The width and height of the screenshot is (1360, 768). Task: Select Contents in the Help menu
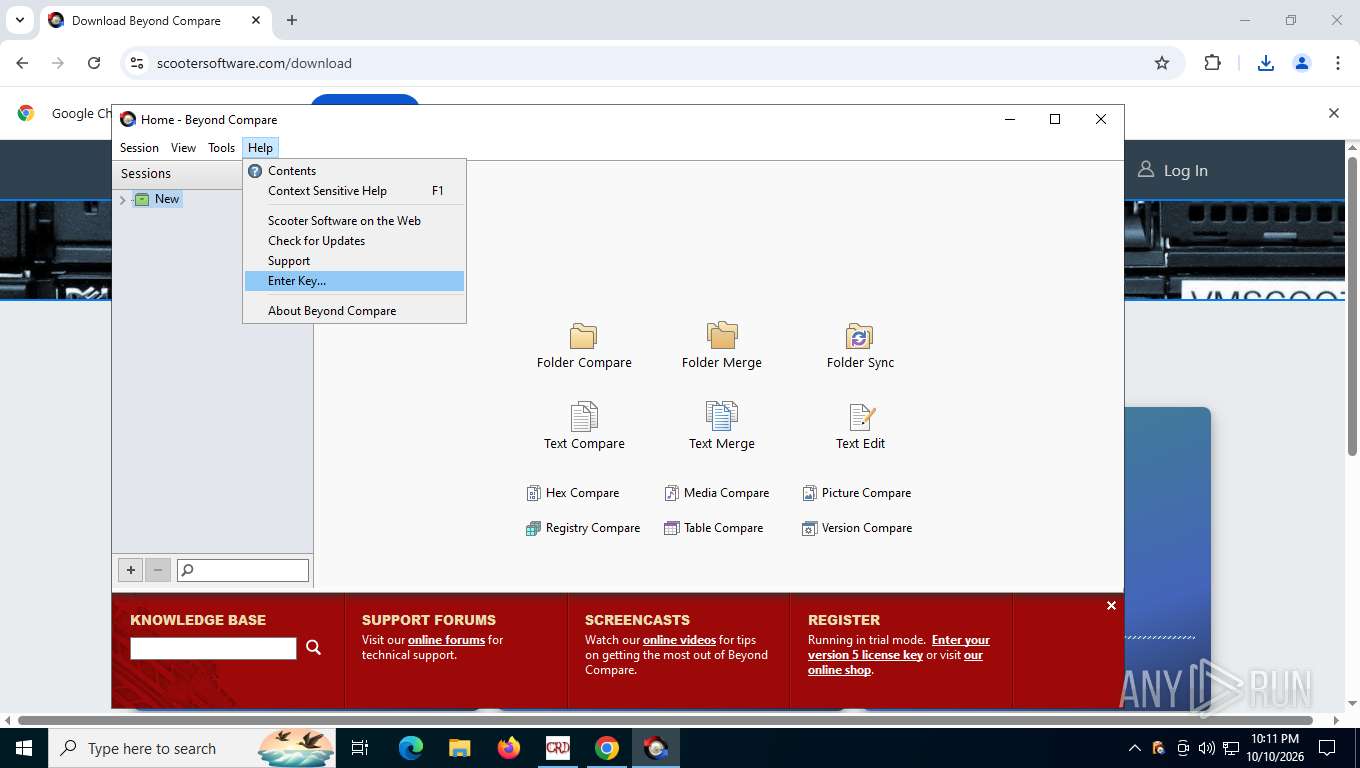coord(354,171)
